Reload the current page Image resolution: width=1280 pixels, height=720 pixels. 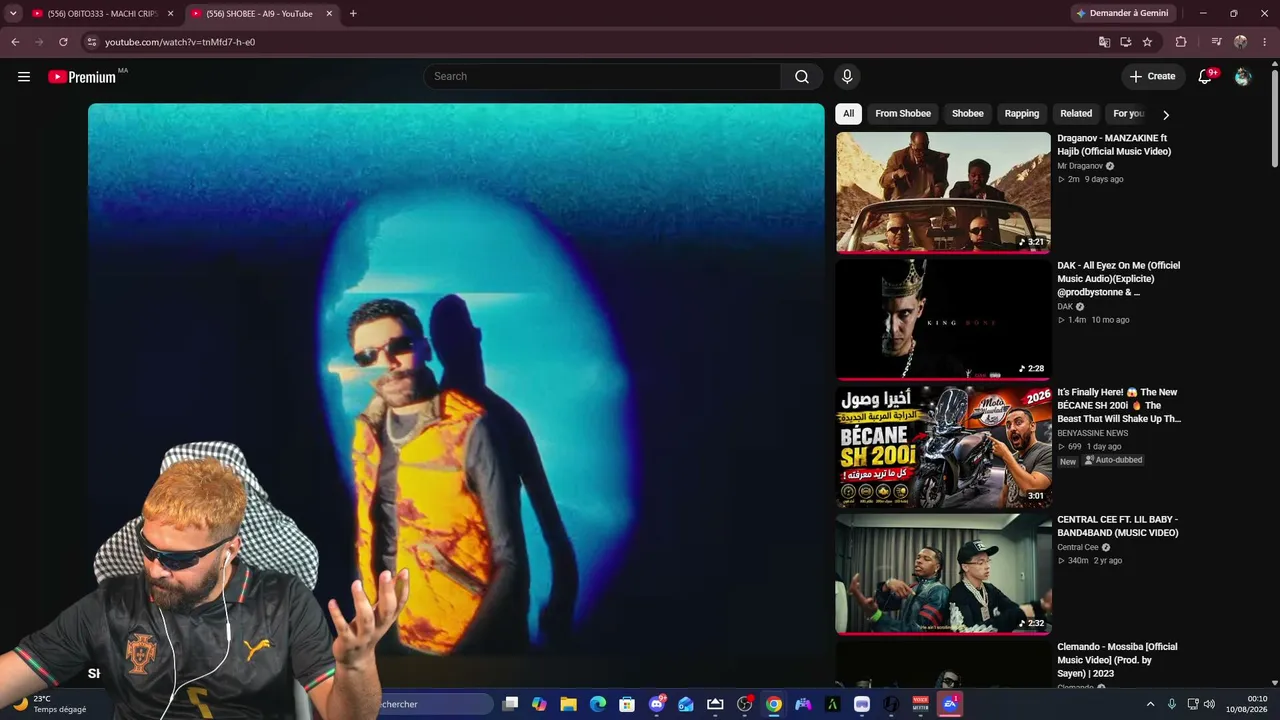tap(63, 42)
